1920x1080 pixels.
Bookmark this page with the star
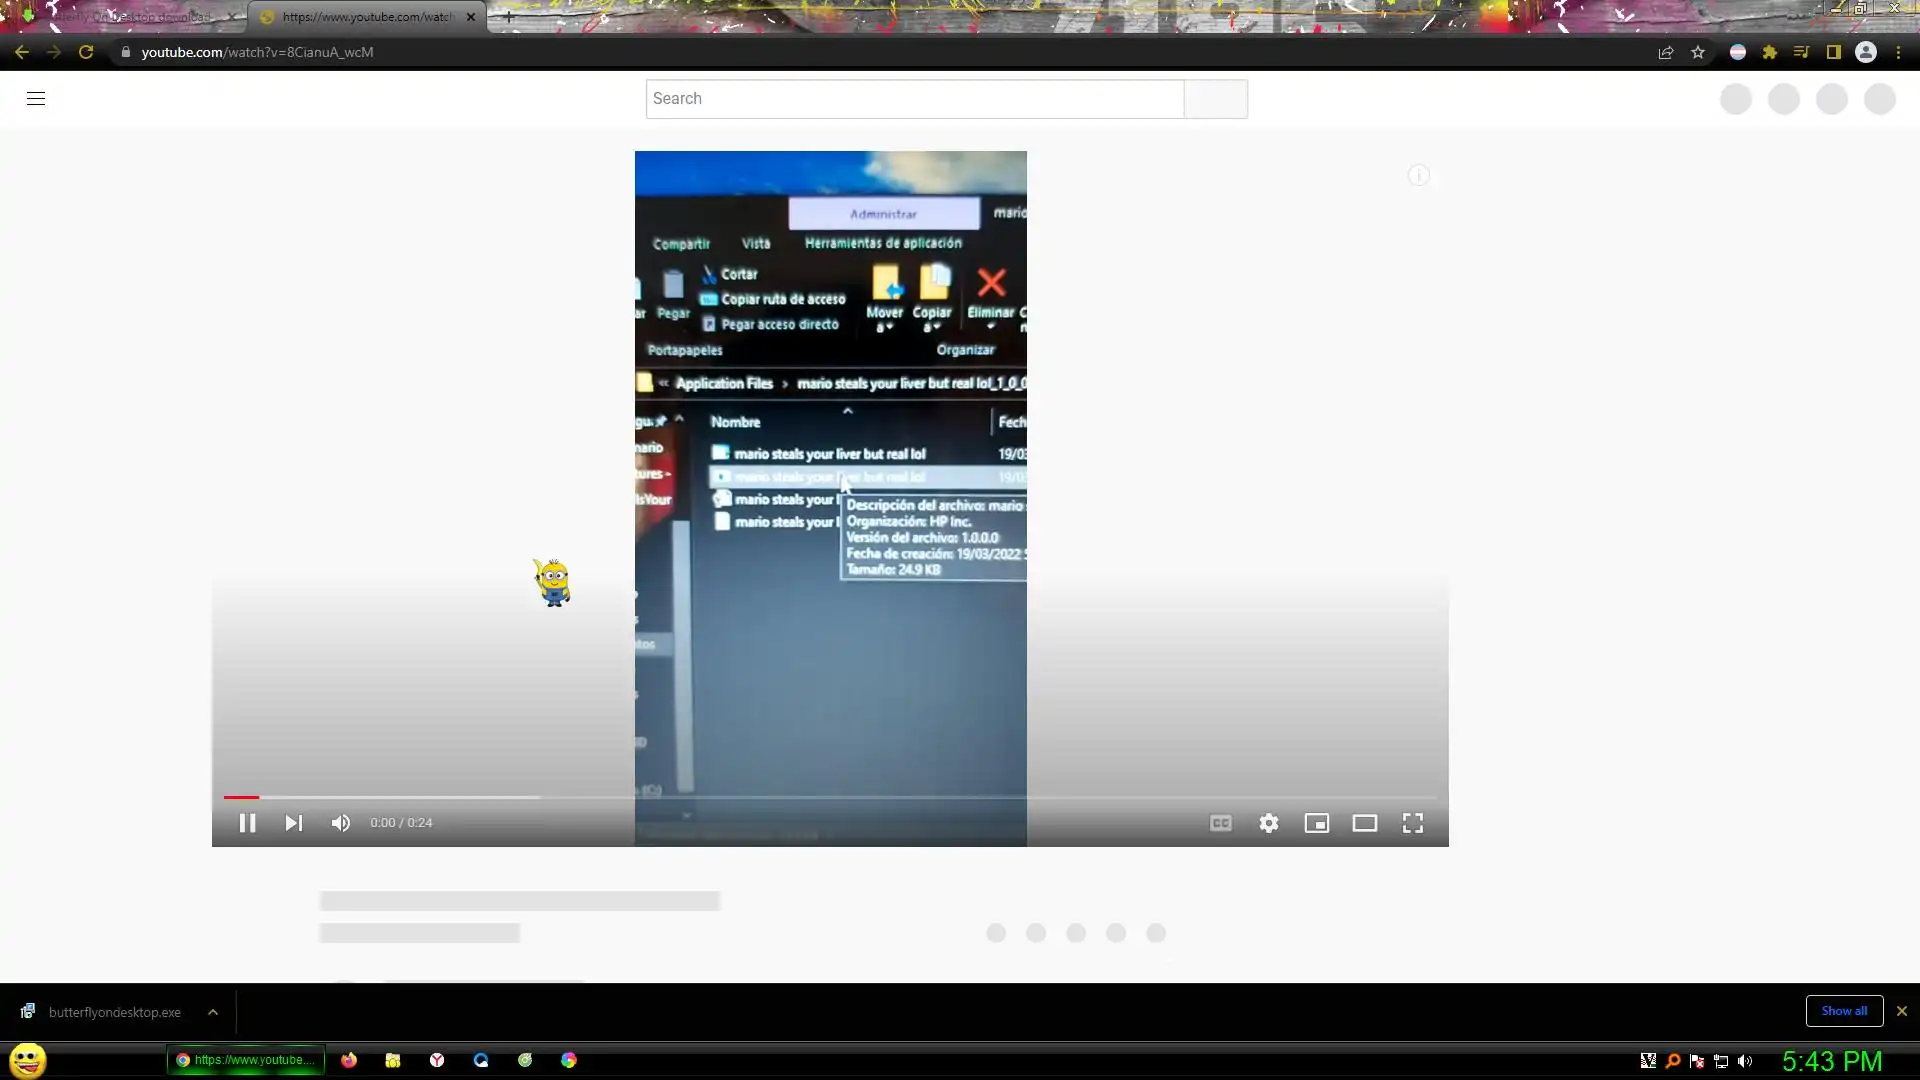pyautogui.click(x=1698, y=52)
